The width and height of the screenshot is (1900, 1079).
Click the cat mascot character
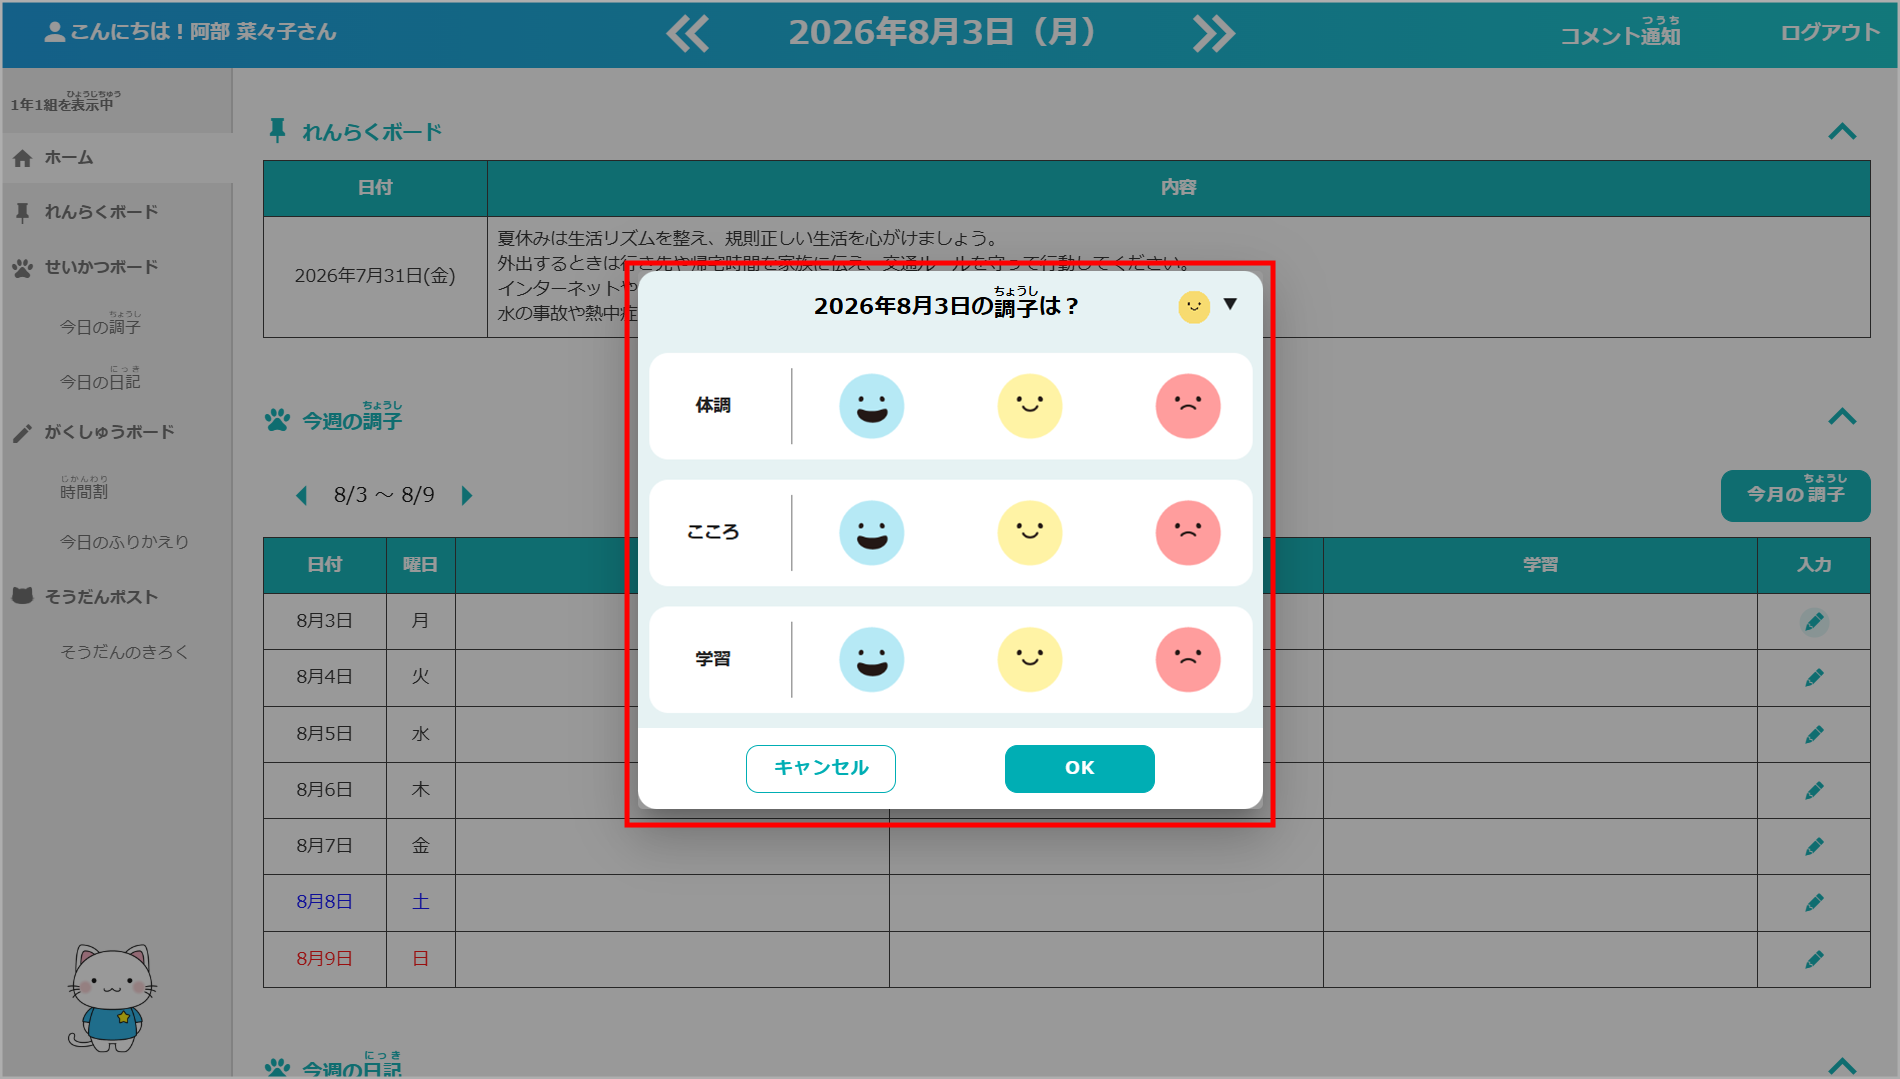tap(111, 998)
